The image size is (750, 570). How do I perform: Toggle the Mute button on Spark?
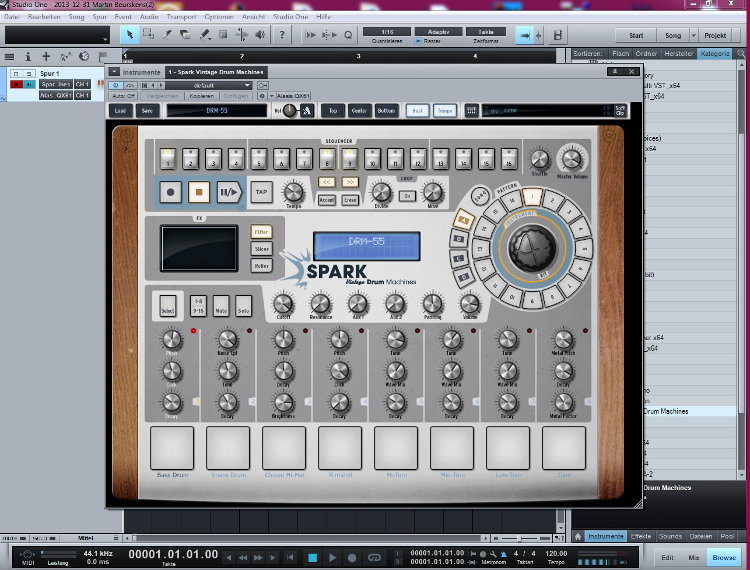point(221,305)
